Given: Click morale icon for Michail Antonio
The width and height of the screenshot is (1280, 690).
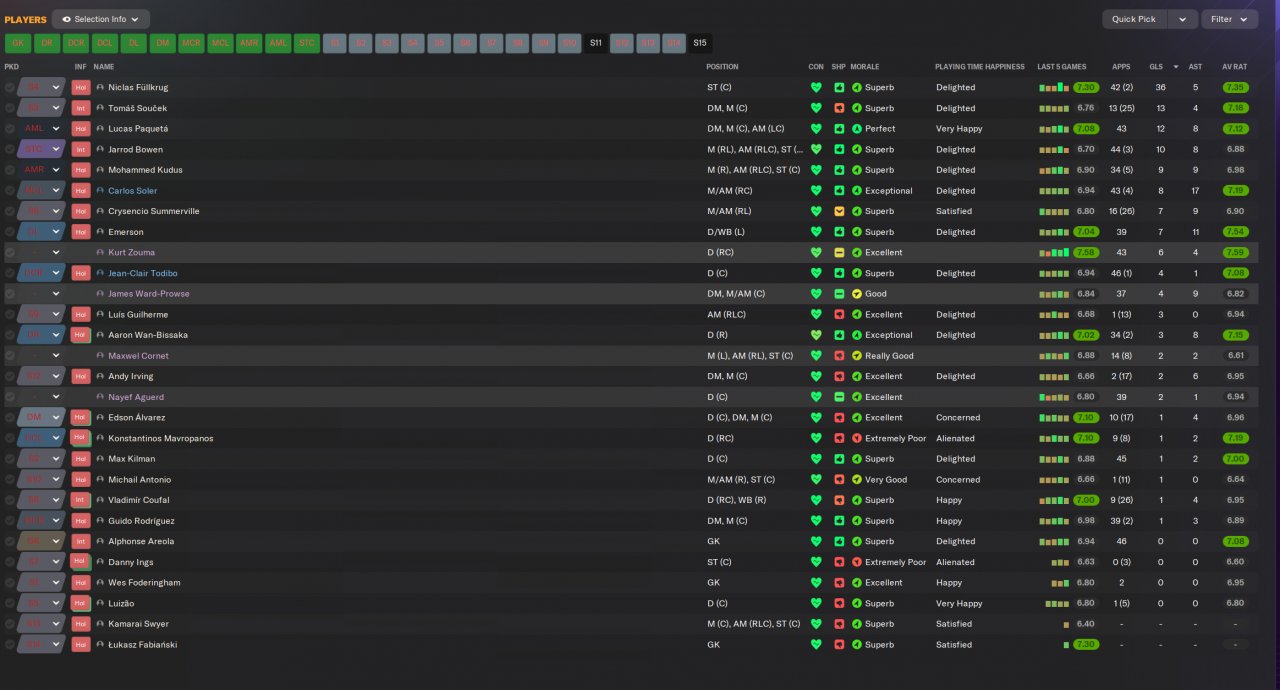Looking at the screenshot, I should (x=856, y=479).
